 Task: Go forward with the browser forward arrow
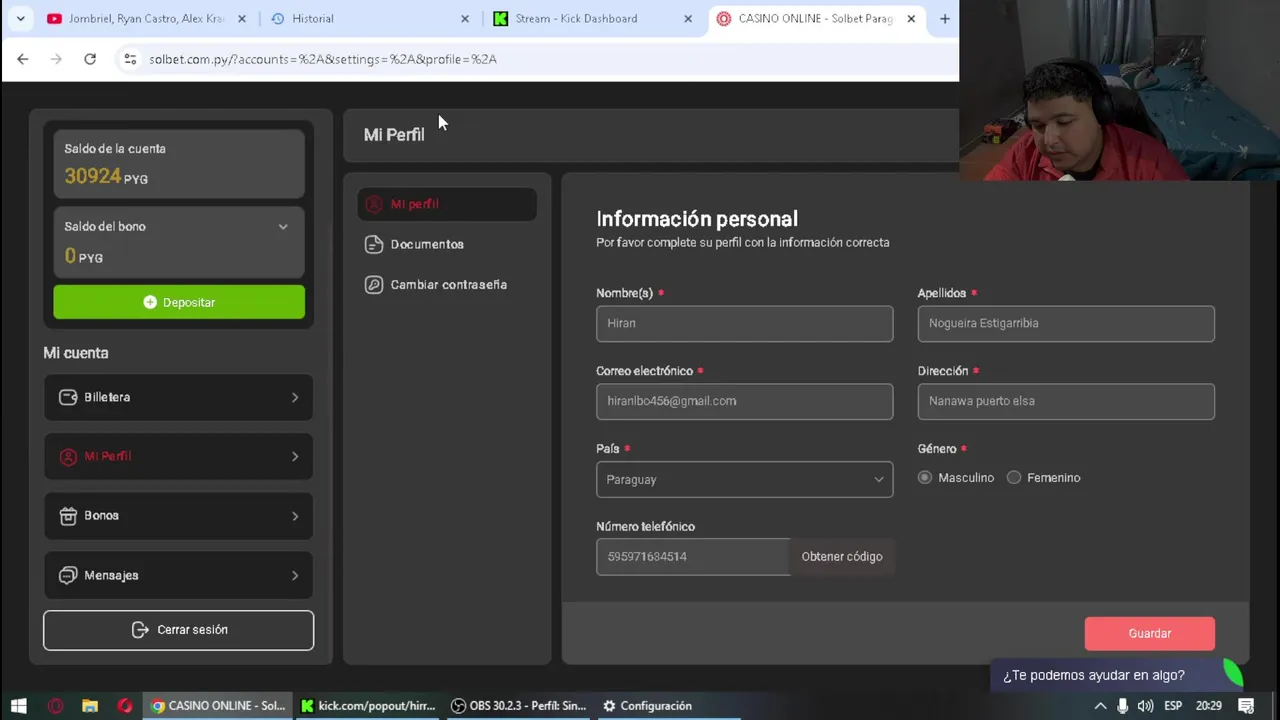click(56, 59)
